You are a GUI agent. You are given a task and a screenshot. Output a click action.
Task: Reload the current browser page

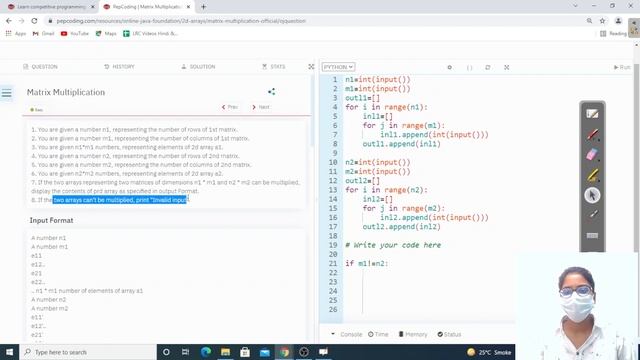pyautogui.click(x=34, y=21)
